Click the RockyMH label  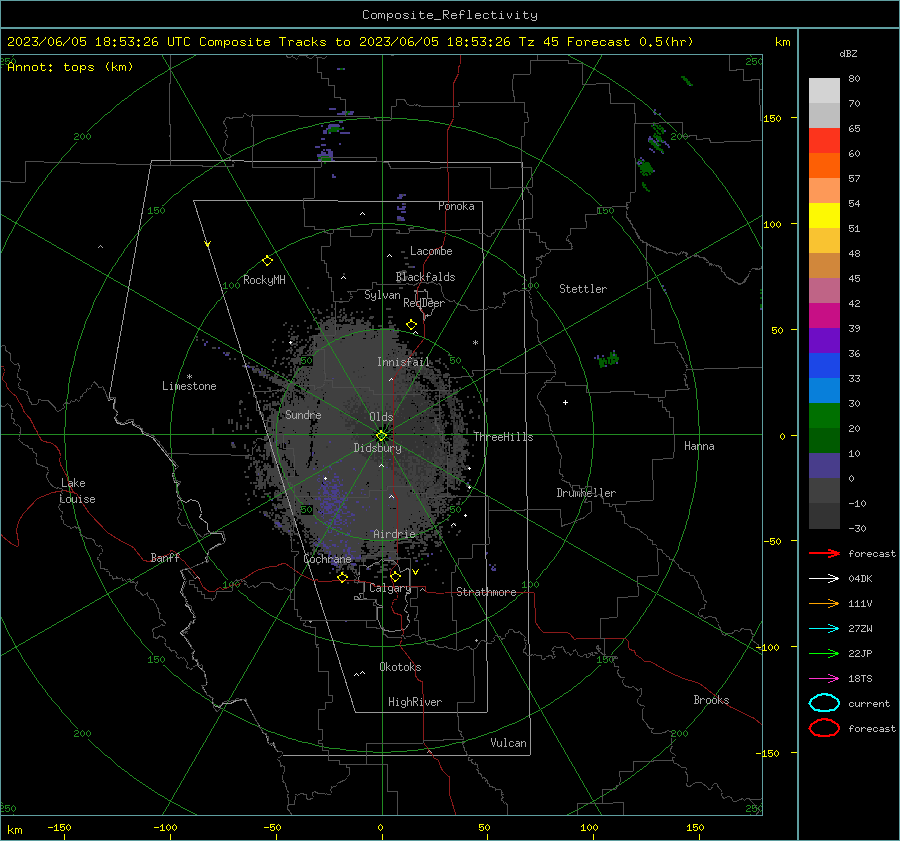pos(264,280)
